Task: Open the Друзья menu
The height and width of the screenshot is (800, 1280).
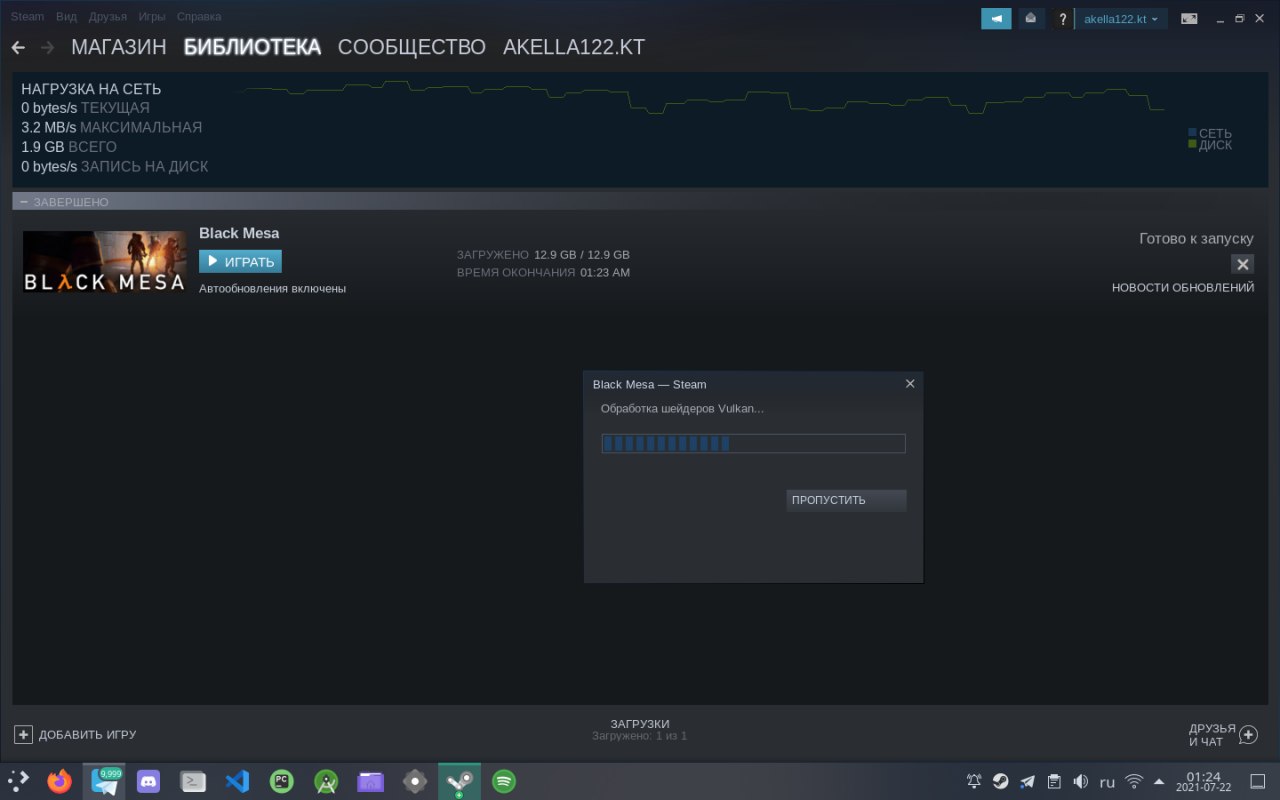Action: 107,17
